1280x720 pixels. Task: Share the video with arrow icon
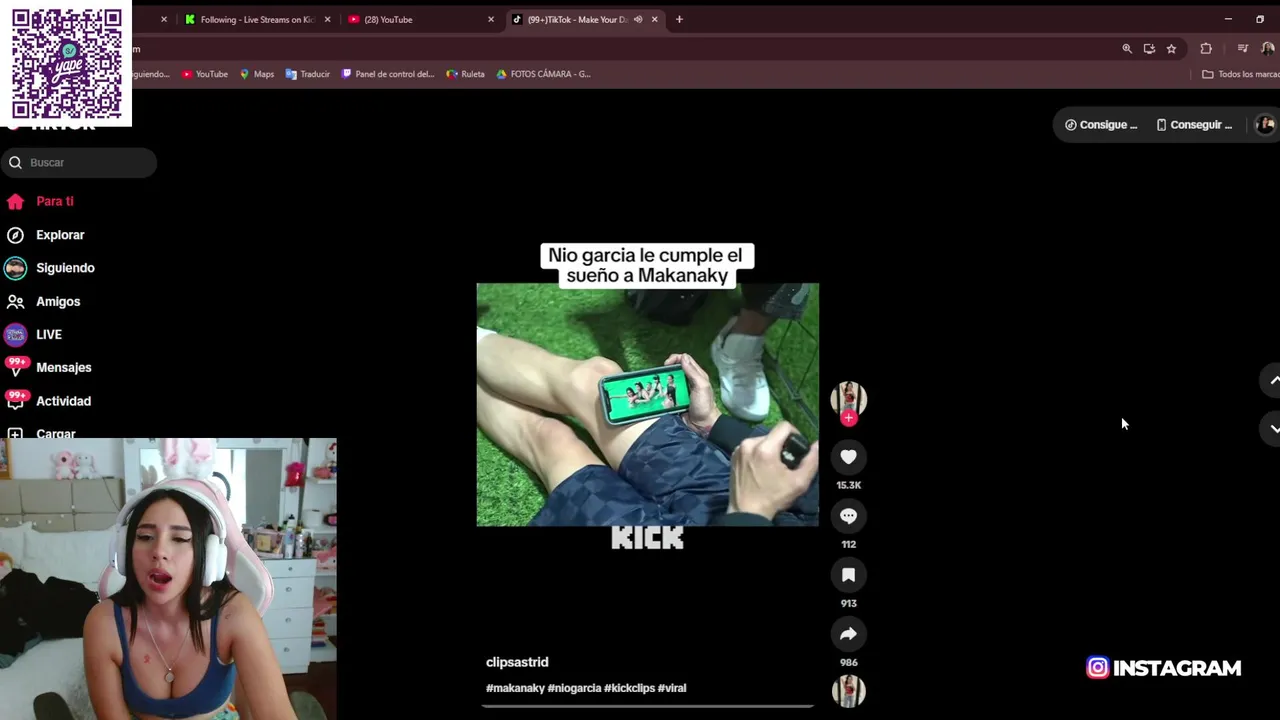[848, 634]
